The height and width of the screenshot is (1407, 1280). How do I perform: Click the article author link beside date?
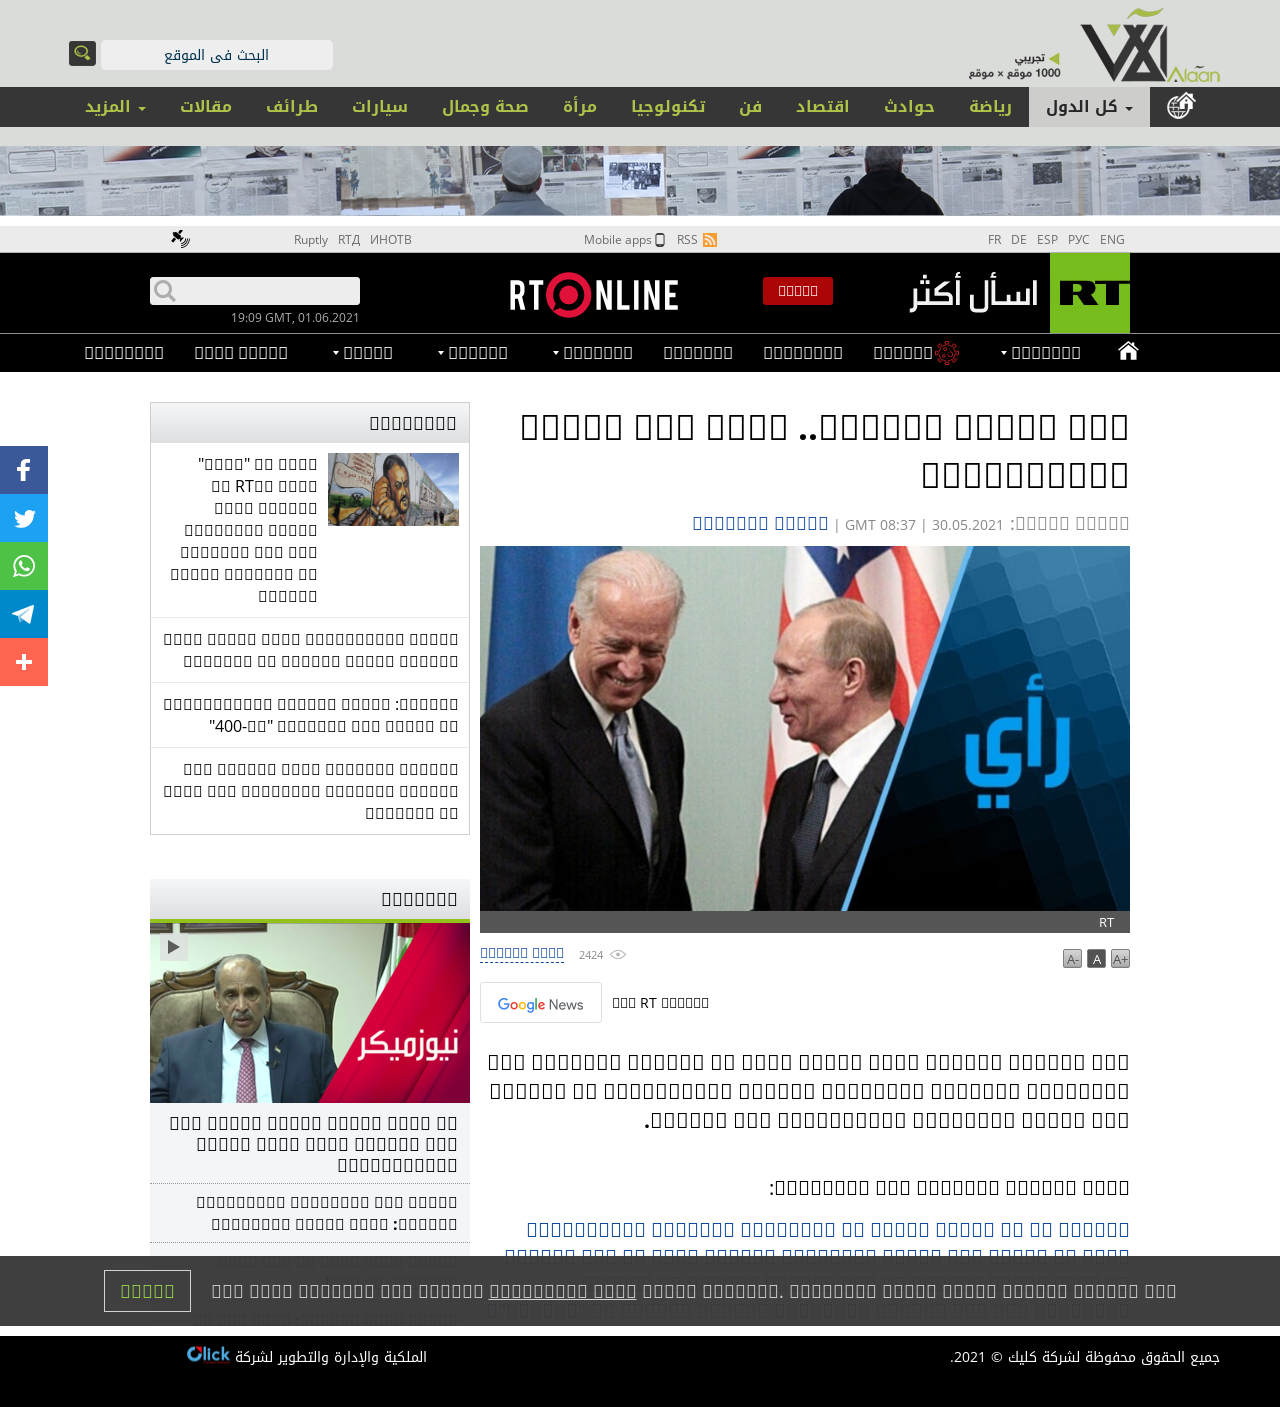pos(760,523)
